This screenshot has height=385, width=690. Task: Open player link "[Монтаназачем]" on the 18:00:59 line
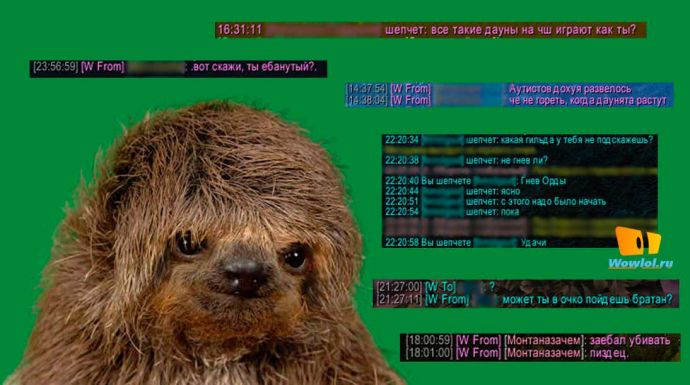545,340
